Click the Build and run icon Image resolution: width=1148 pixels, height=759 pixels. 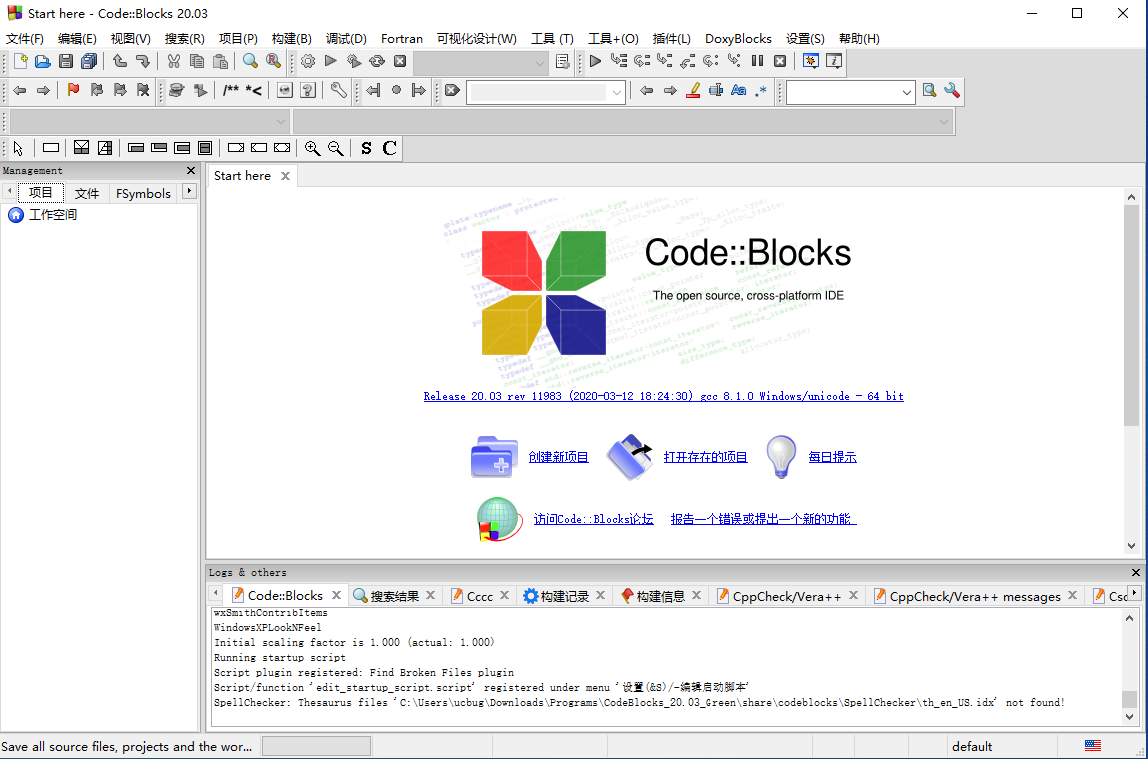click(354, 61)
